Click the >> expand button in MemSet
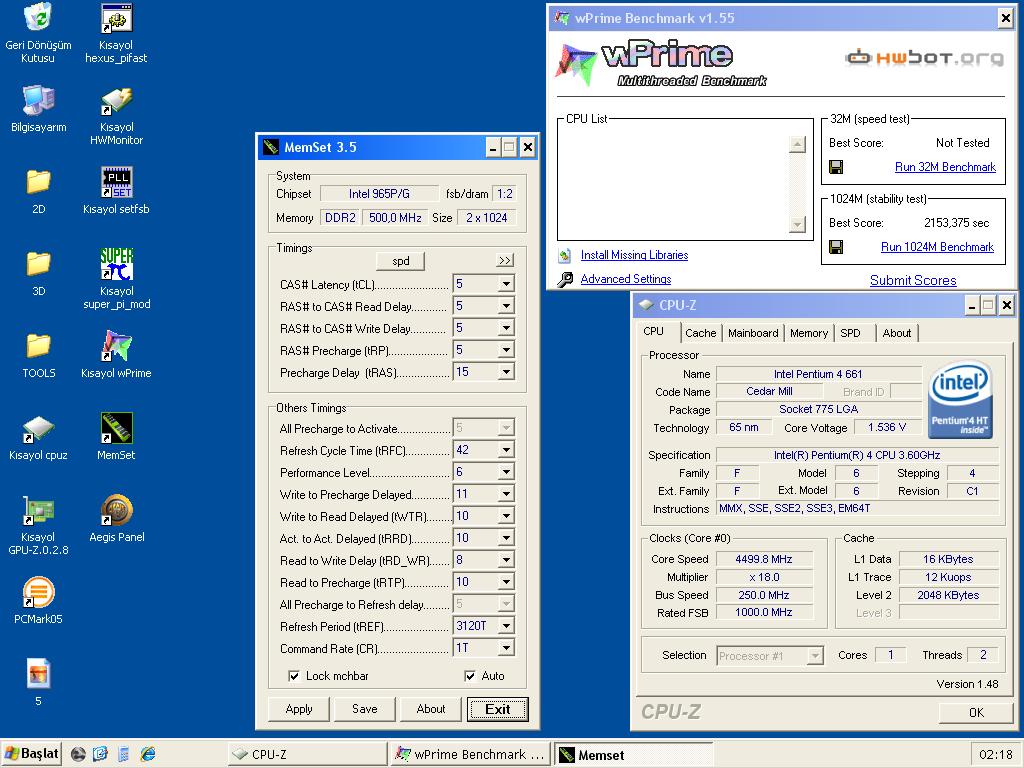This screenshot has height=768, width=1024. tap(505, 261)
